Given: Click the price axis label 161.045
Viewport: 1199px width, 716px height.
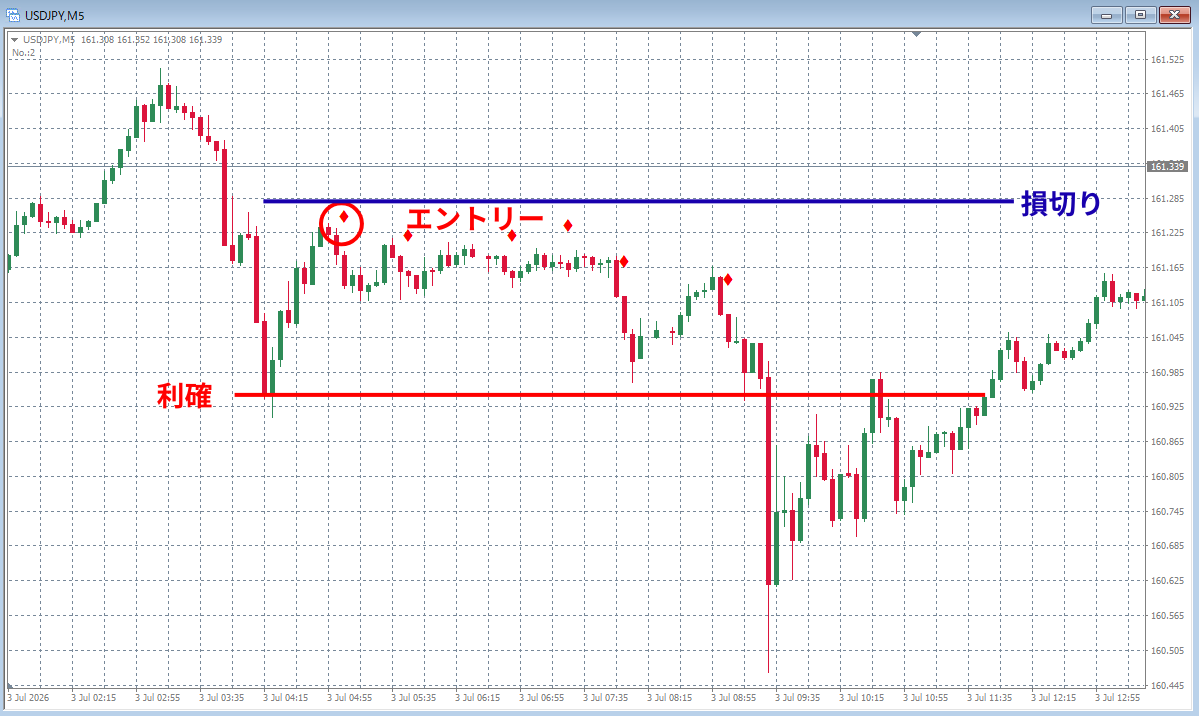Looking at the screenshot, I should 1167,337.
